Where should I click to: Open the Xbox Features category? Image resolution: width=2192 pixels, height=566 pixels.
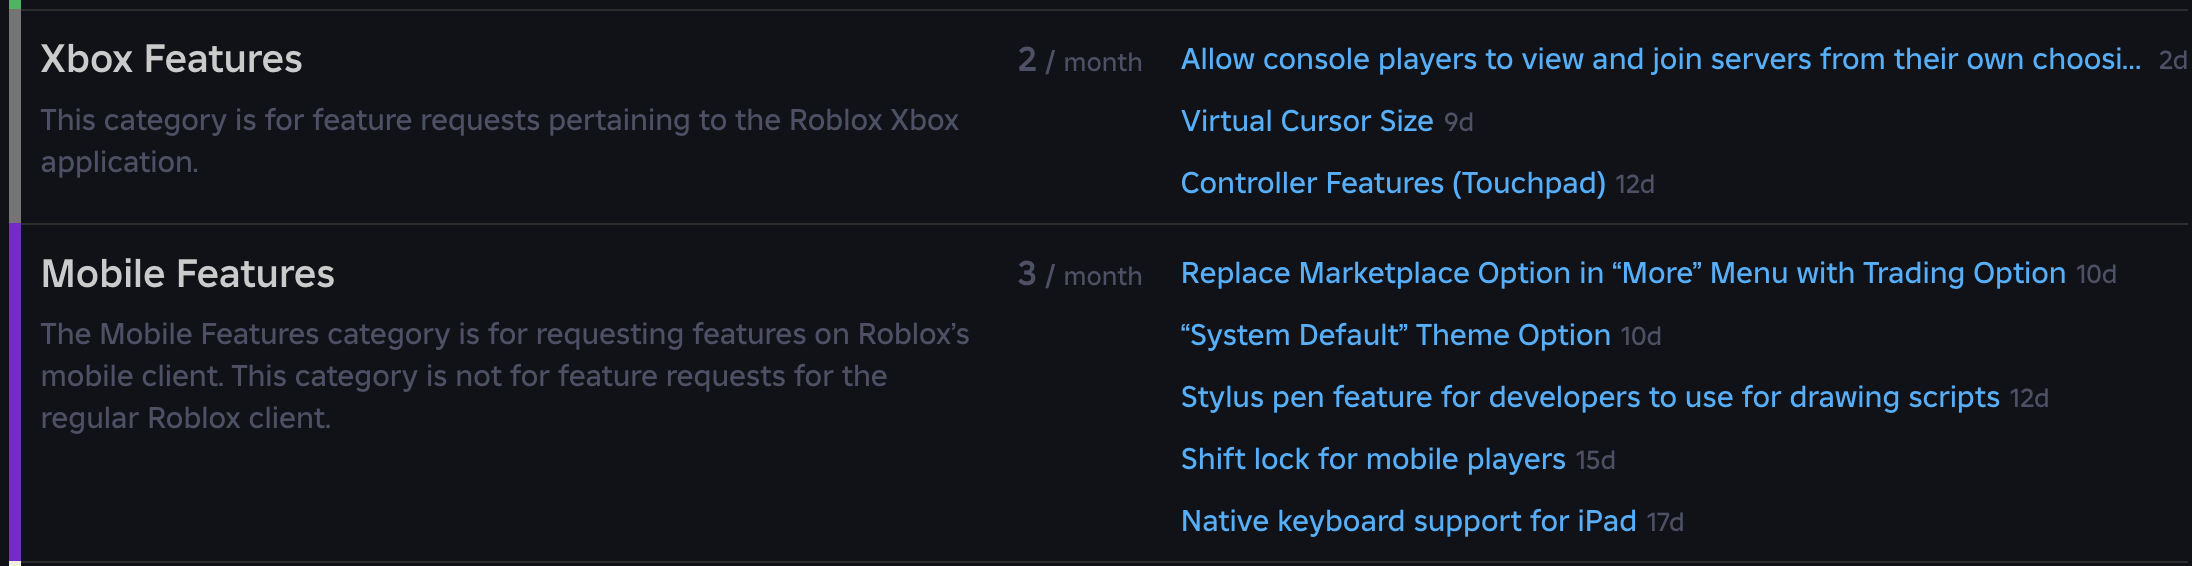(171, 60)
